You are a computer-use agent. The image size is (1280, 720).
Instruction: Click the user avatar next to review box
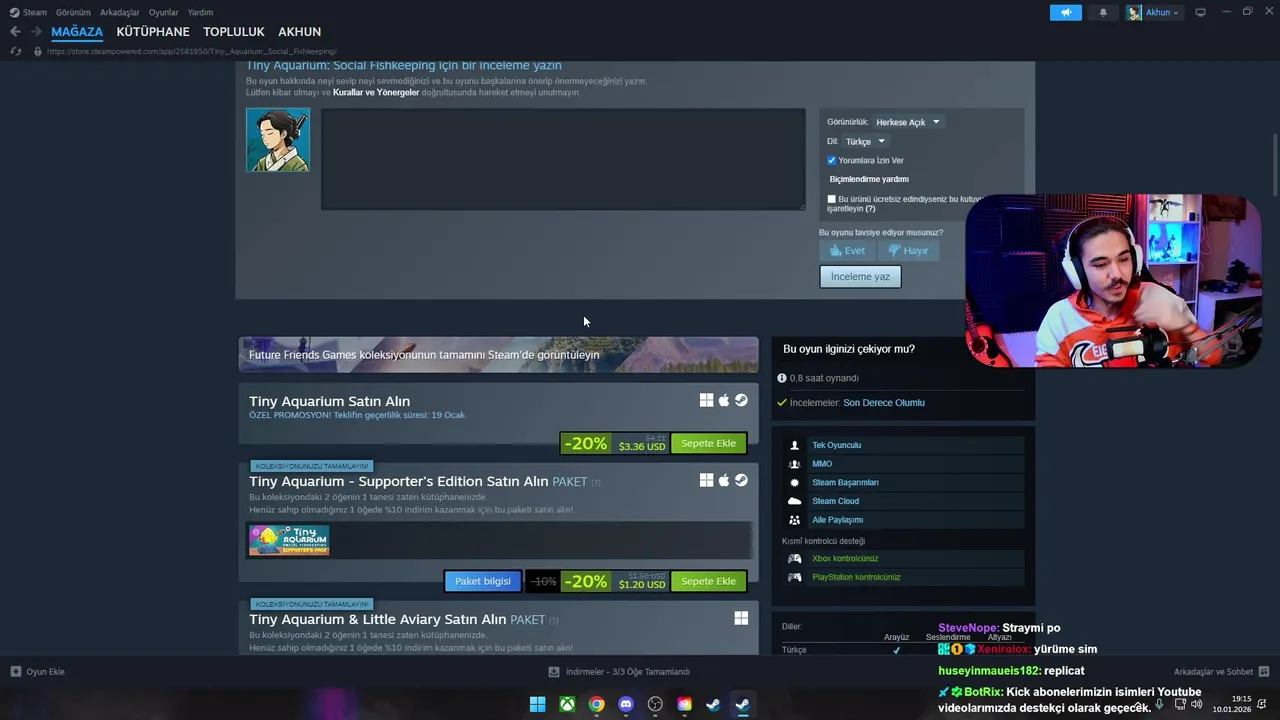point(278,140)
